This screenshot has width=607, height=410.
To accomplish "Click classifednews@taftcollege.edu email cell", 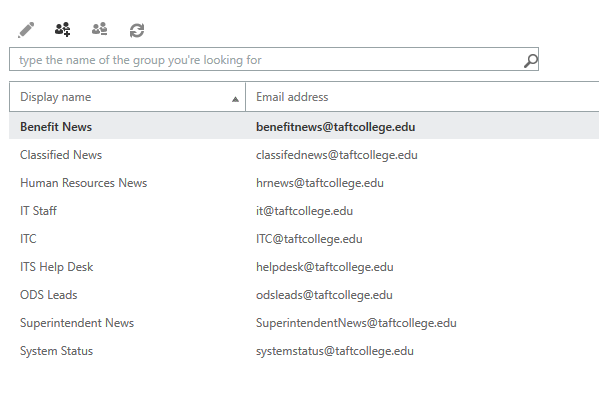I will [336, 155].
